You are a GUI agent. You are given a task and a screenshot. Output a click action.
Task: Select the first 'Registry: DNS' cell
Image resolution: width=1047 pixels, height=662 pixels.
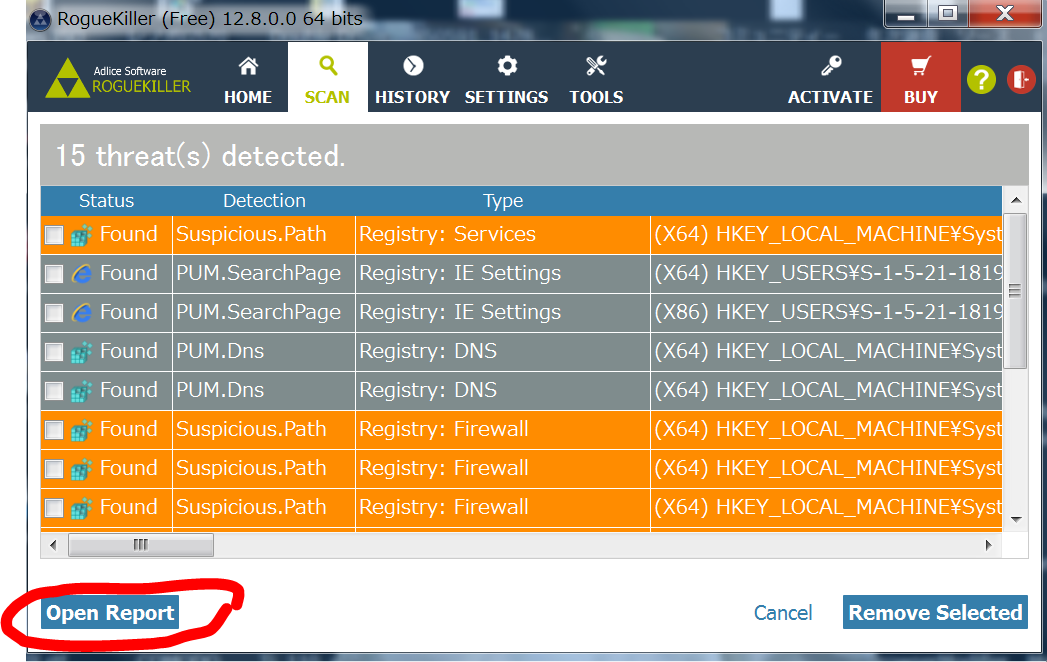503,351
